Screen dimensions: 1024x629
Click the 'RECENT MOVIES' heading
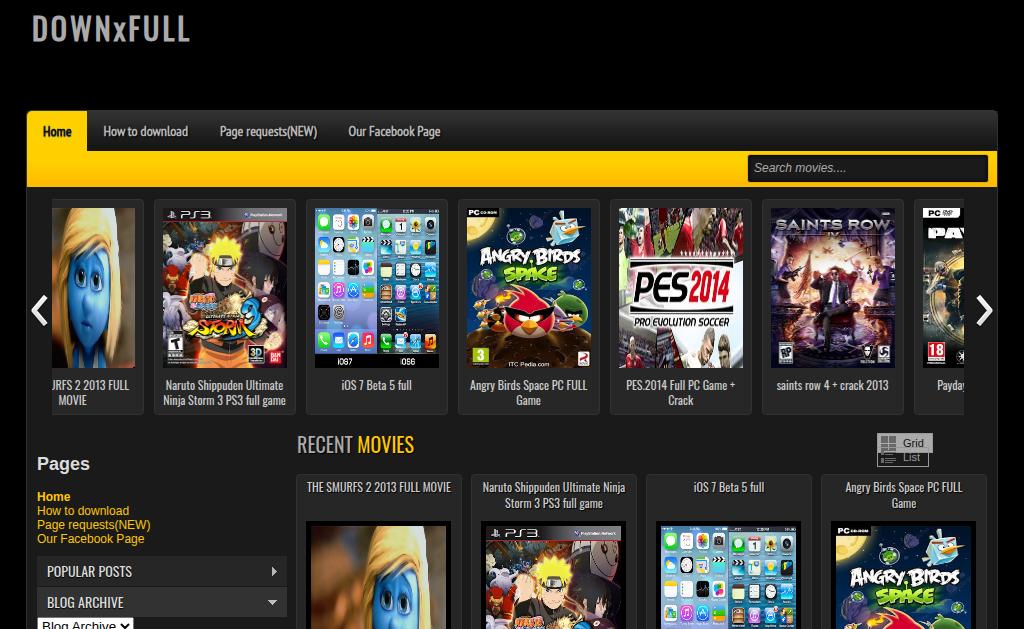pos(355,445)
